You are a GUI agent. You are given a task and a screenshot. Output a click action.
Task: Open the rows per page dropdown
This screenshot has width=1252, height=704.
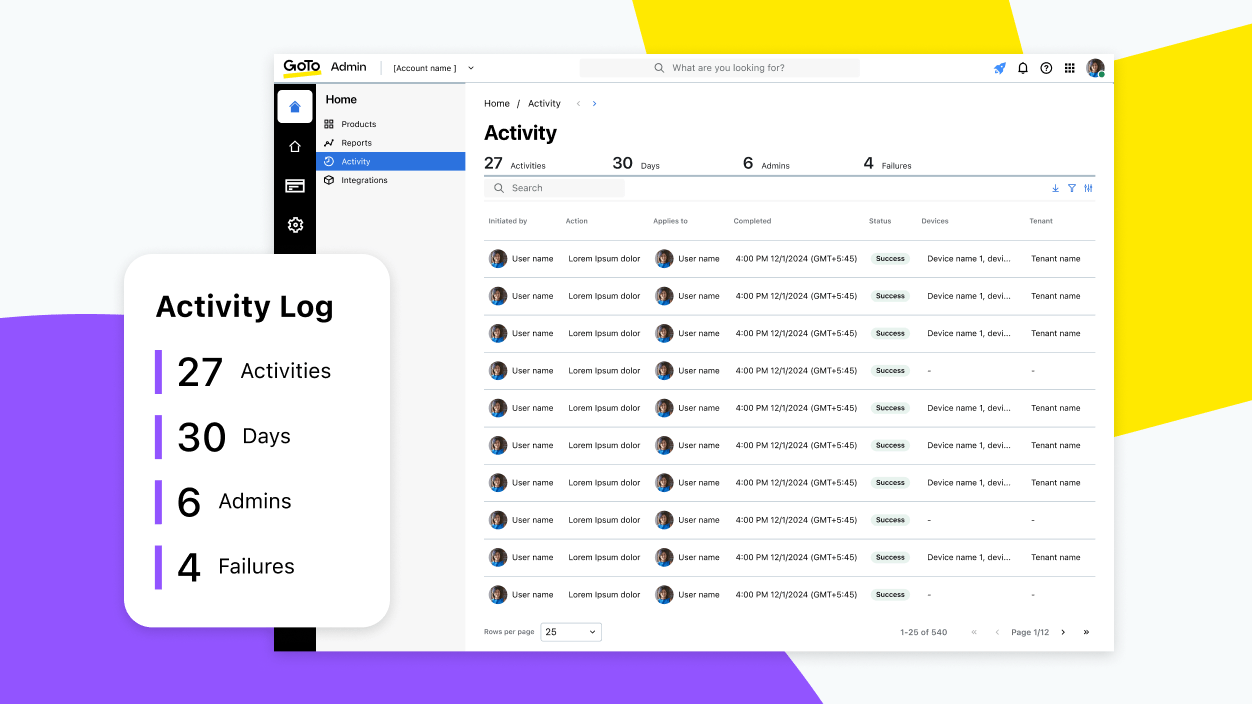click(570, 632)
